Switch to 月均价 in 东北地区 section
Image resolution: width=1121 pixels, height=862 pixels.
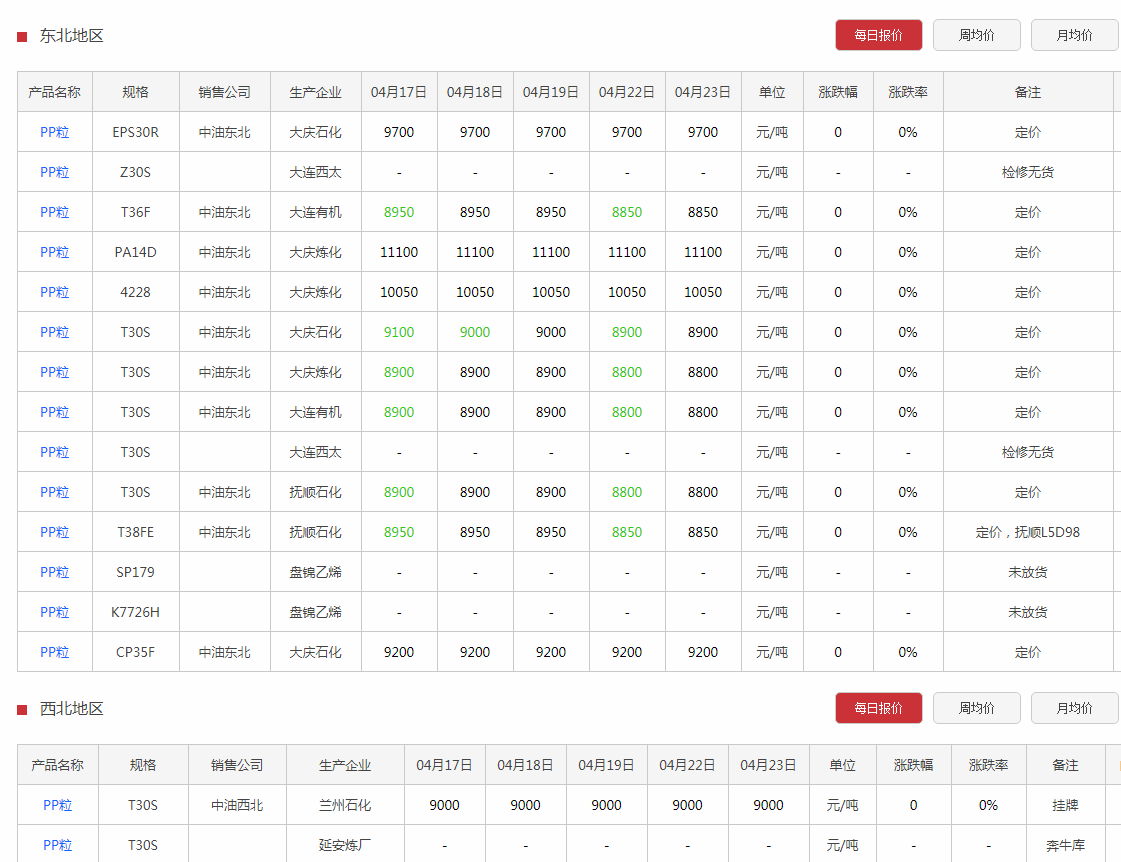coord(1074,35)
